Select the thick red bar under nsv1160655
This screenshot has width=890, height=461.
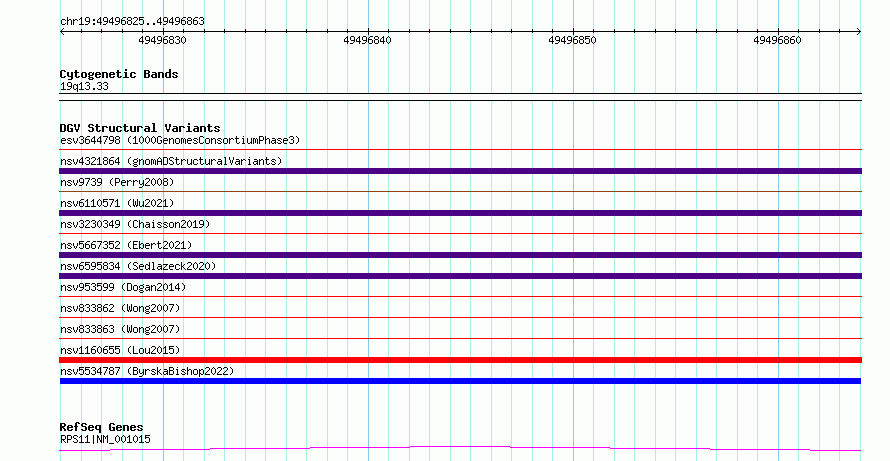click(460, 360)
